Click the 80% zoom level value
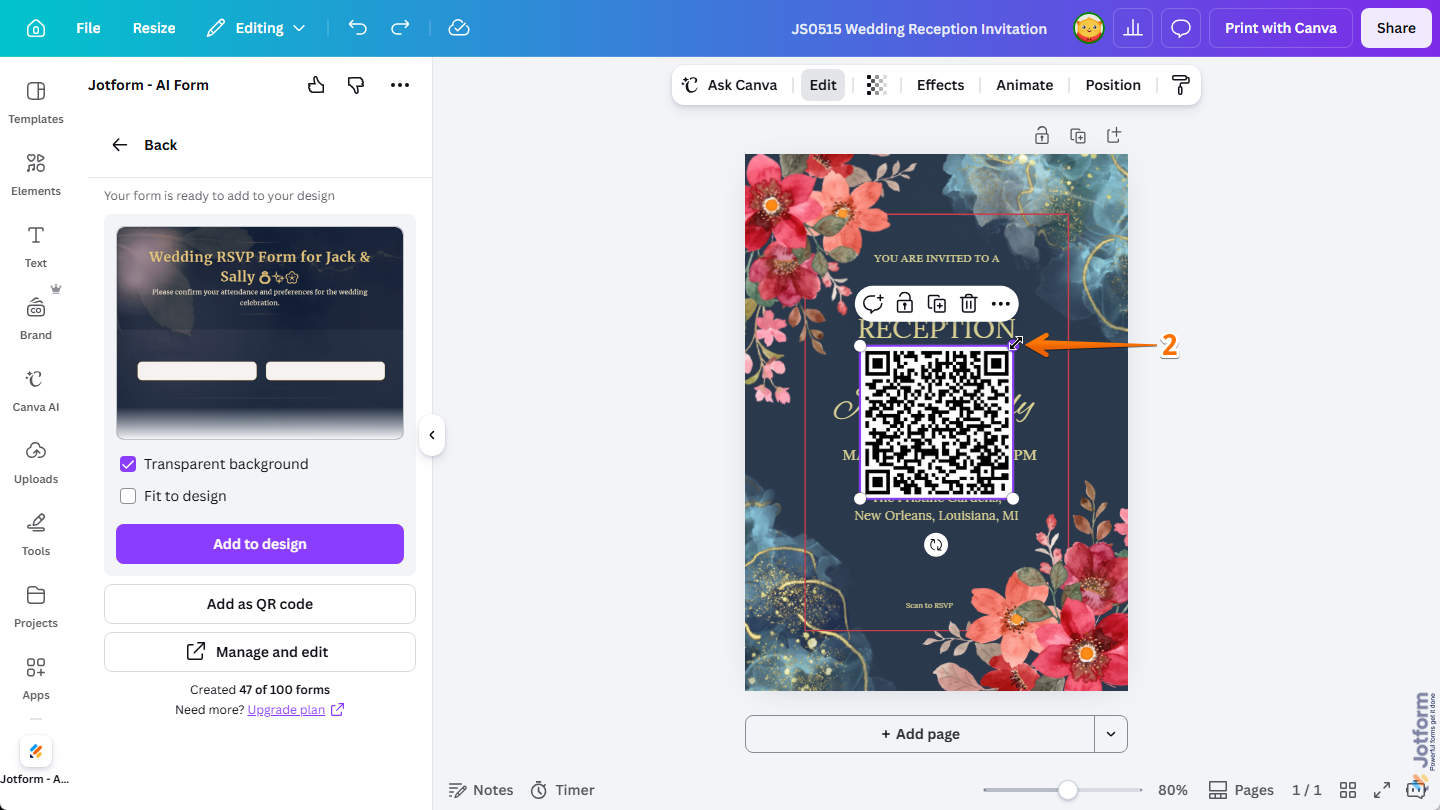Screen dimensions: 1440x810 point(1173,790)
